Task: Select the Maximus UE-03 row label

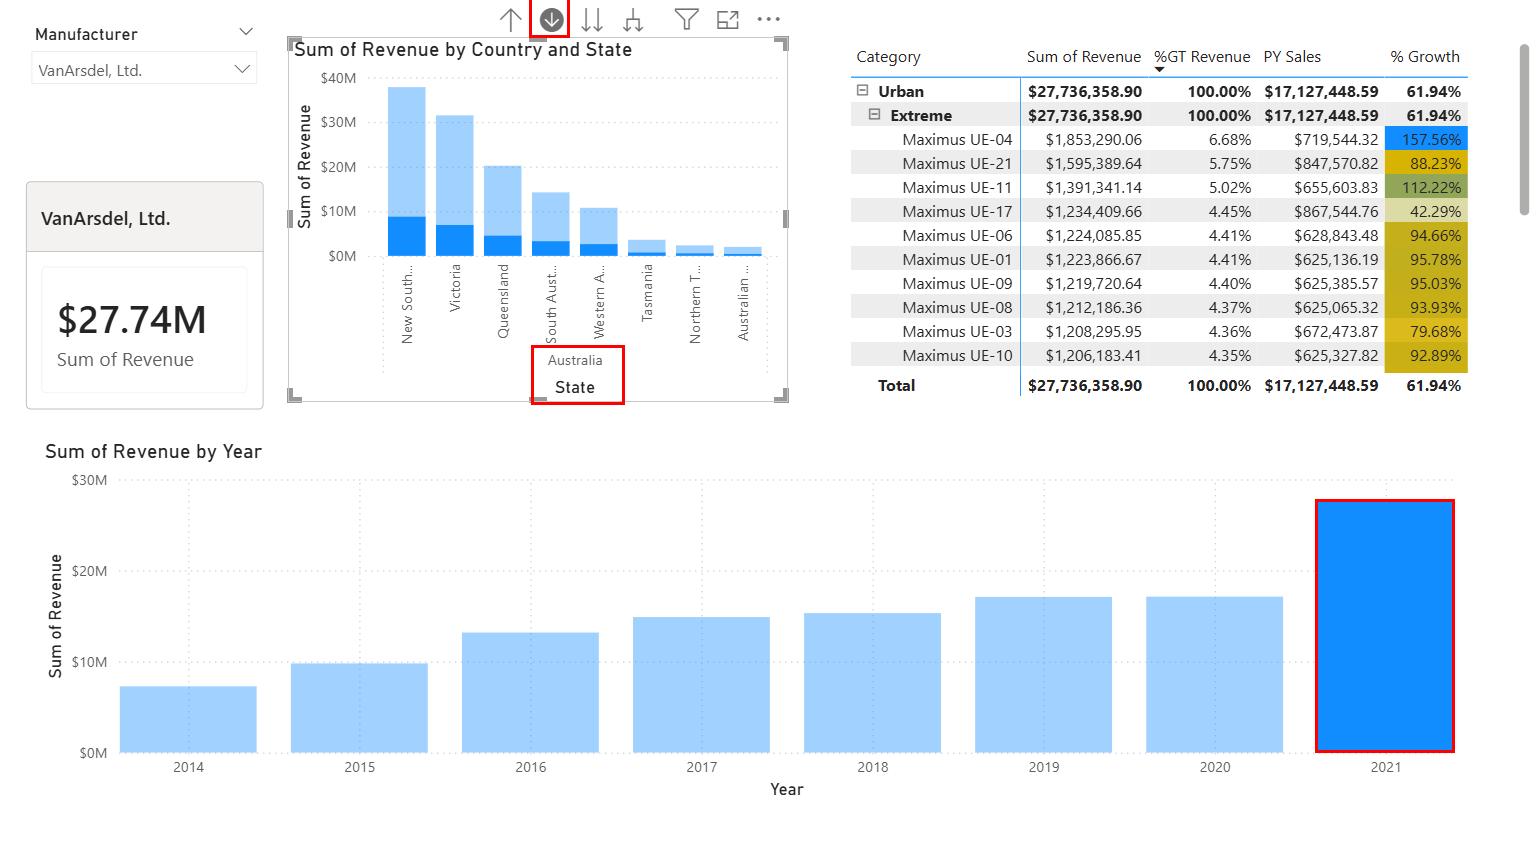Action: tap(957, 331)
